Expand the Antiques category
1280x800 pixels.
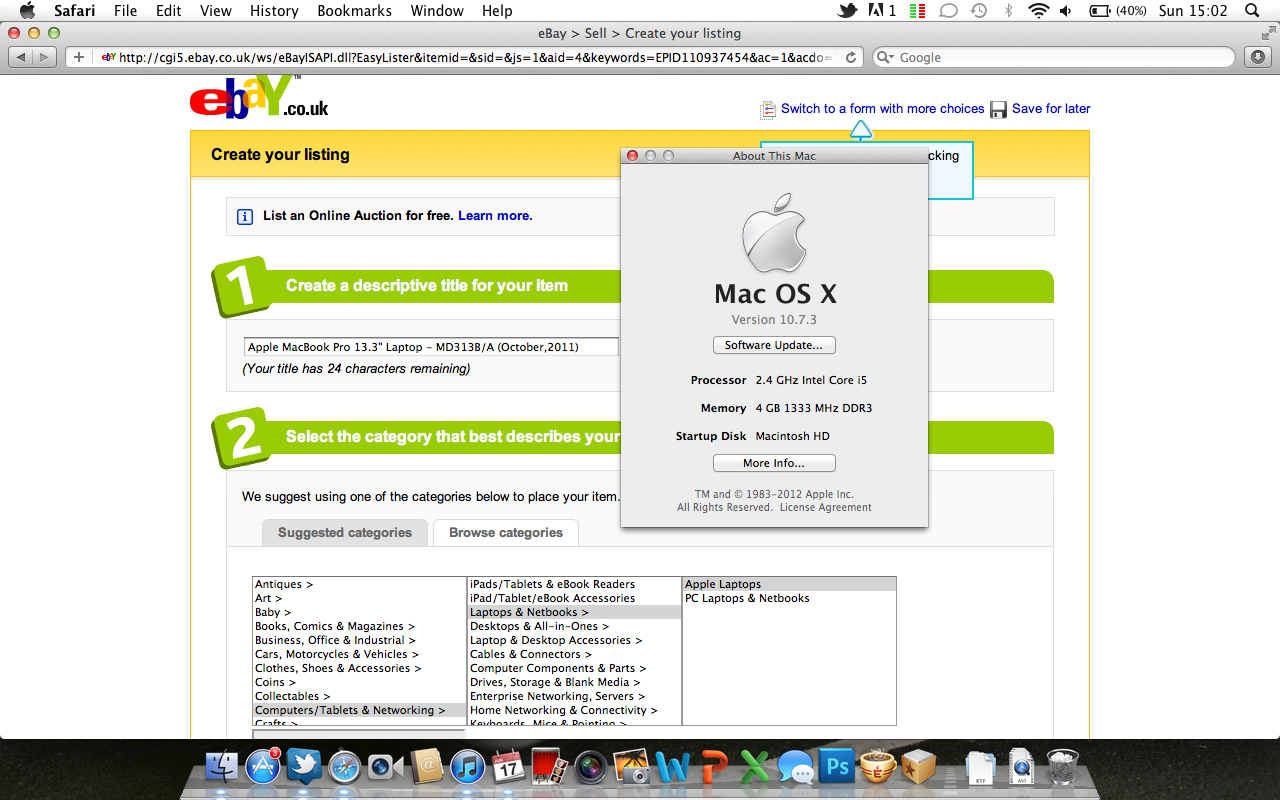[360, 584]
